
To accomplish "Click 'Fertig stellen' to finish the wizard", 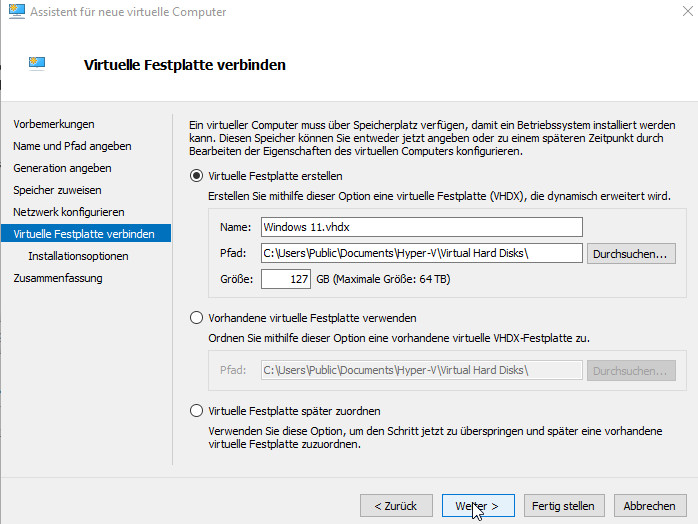I will [x=563, y=506].
